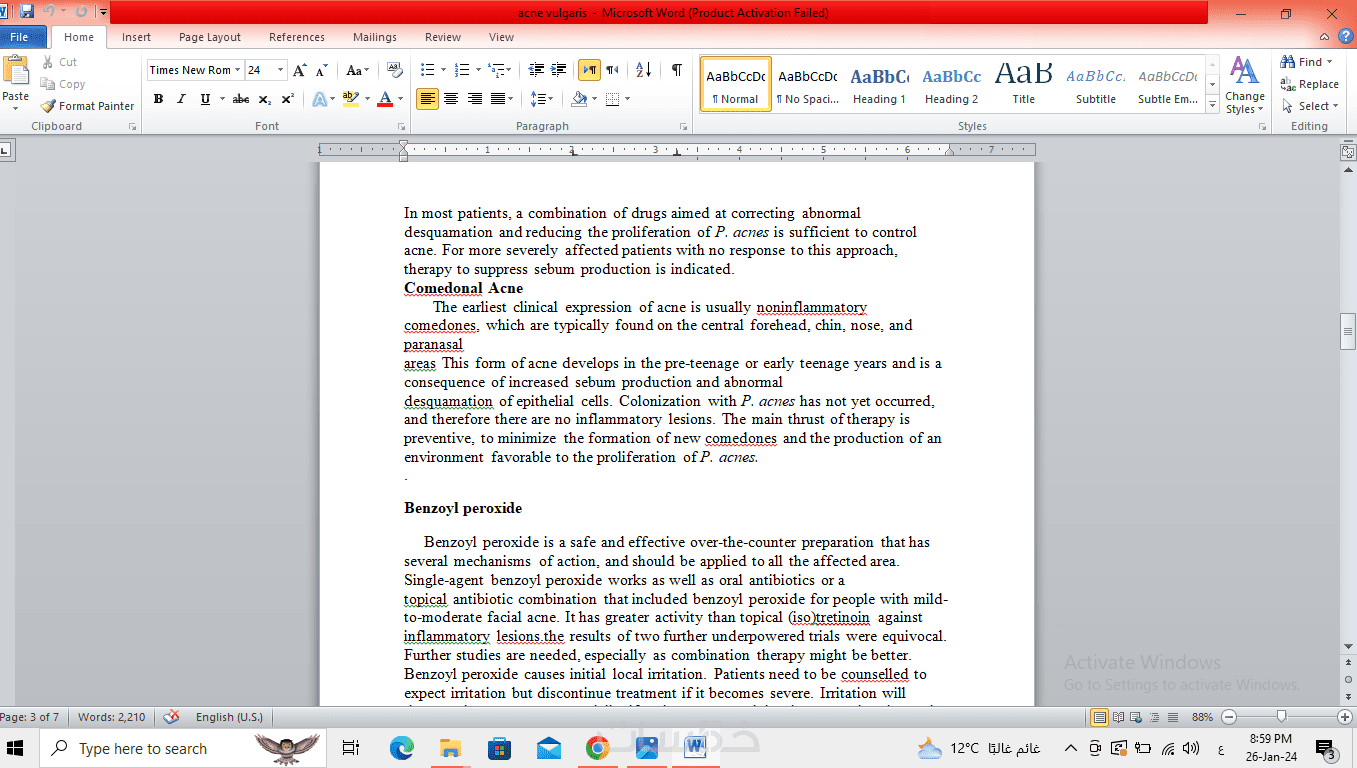1357x768 pixels.
Task: Set right-to-left text direction
Action: 612,70
